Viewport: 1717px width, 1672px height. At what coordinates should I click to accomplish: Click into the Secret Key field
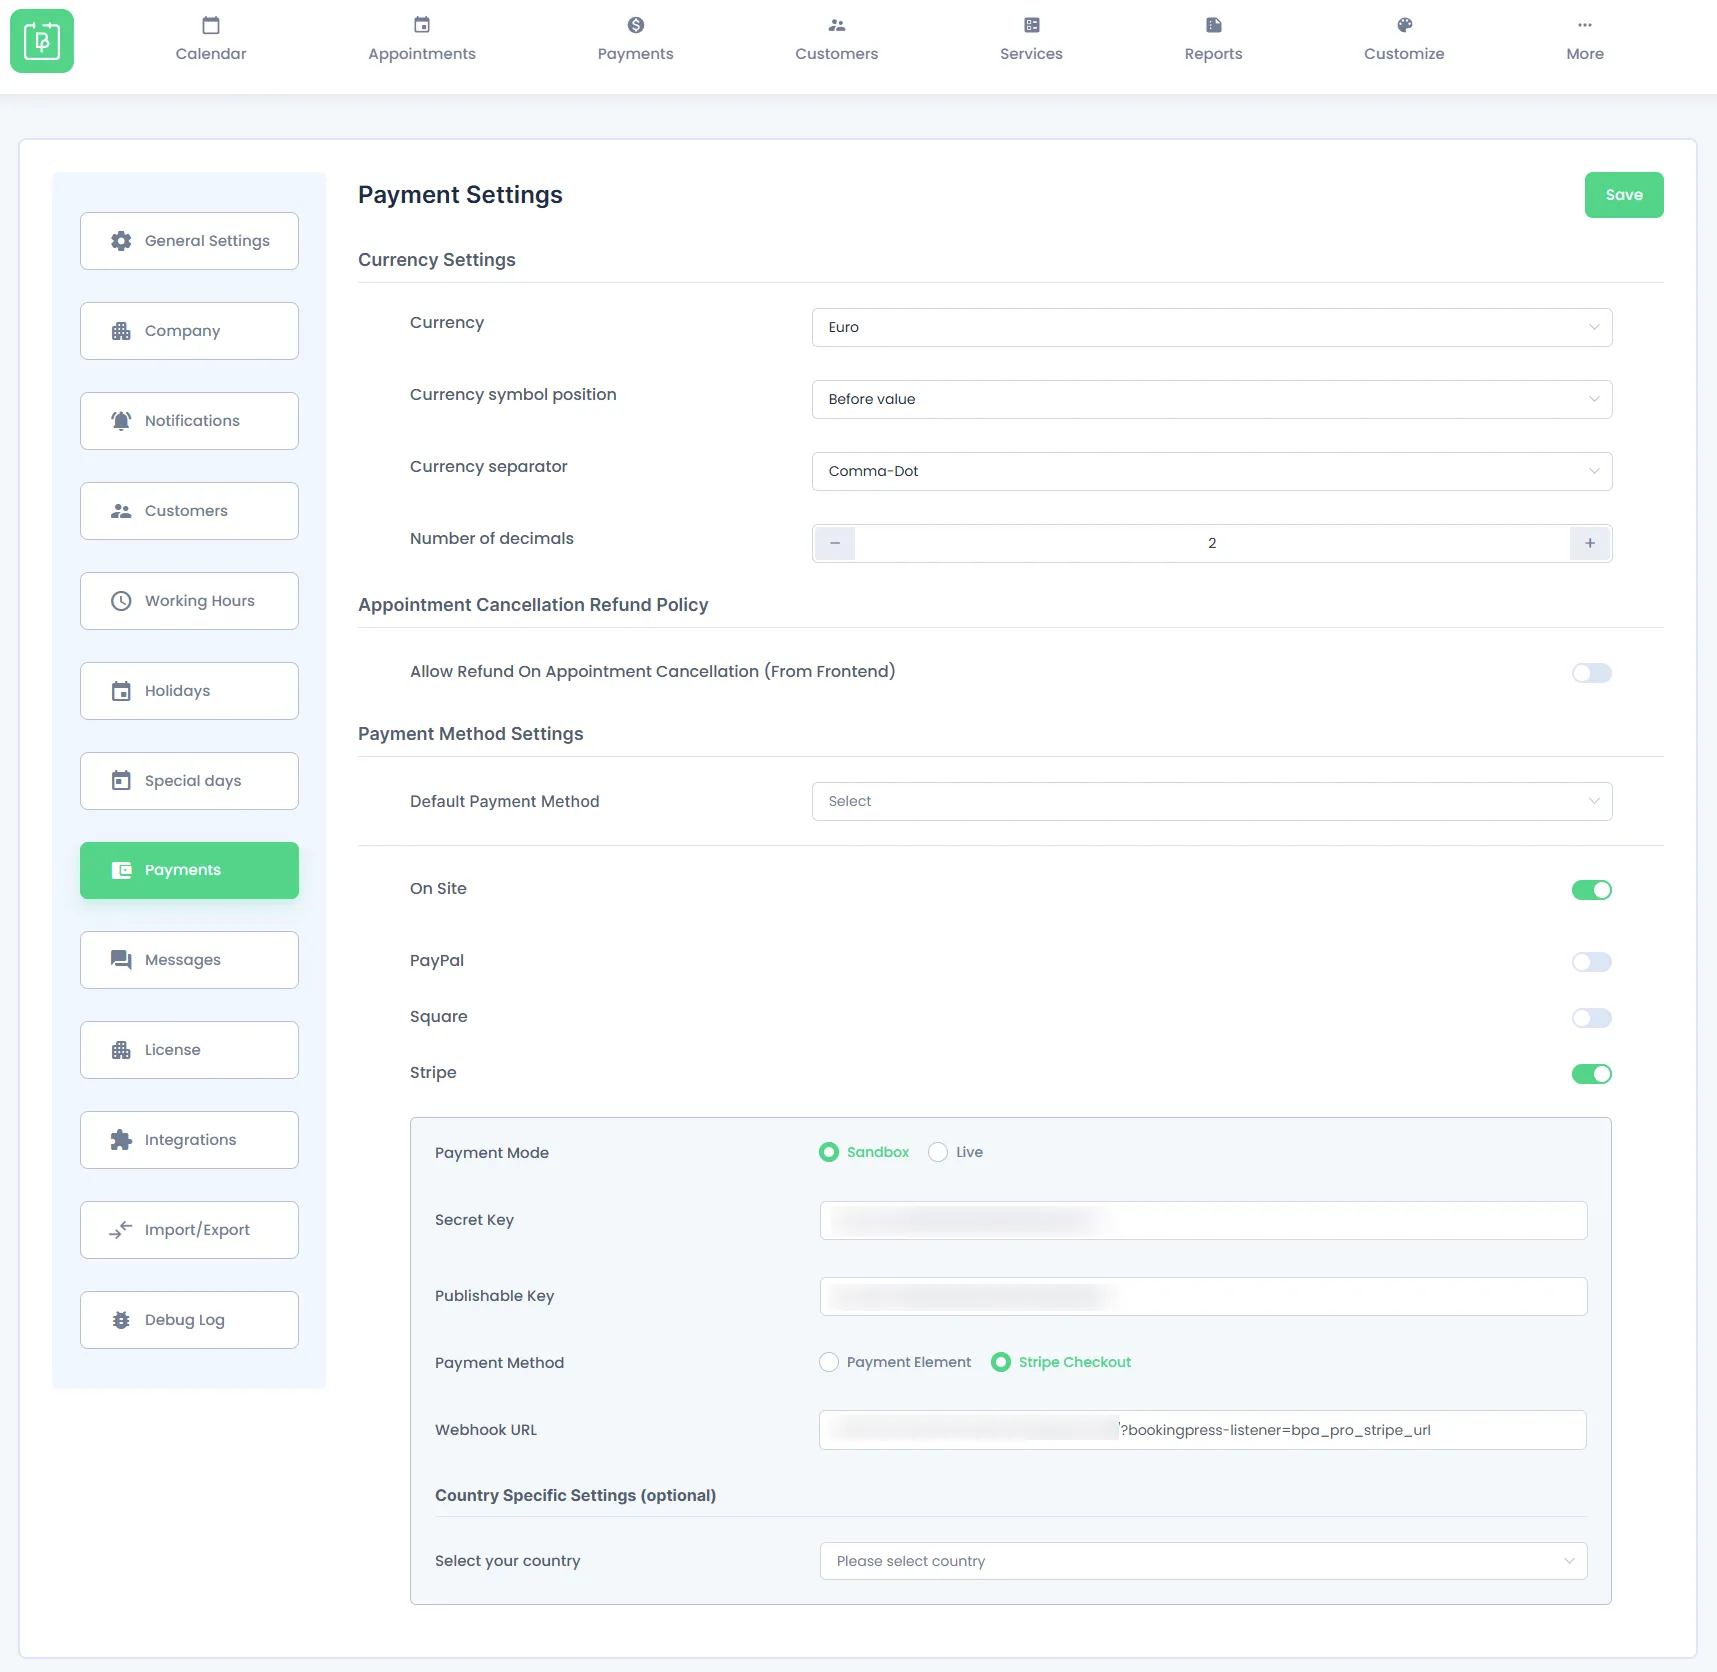point(1204,1220)
